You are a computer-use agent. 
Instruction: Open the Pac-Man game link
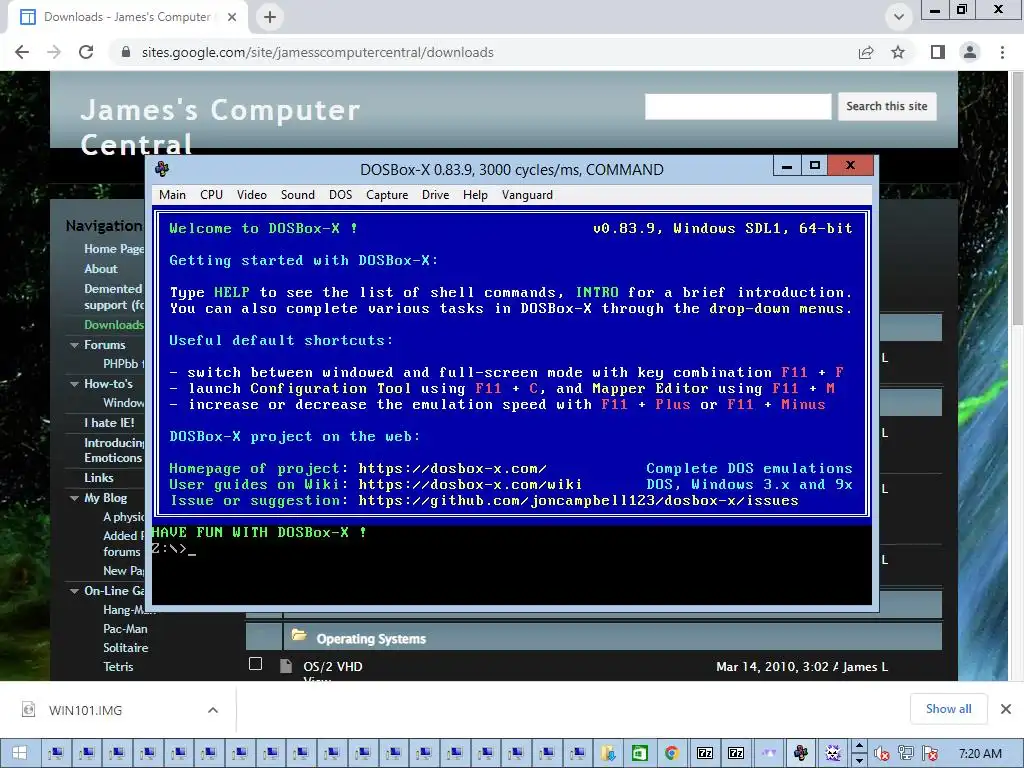point(125,629)
